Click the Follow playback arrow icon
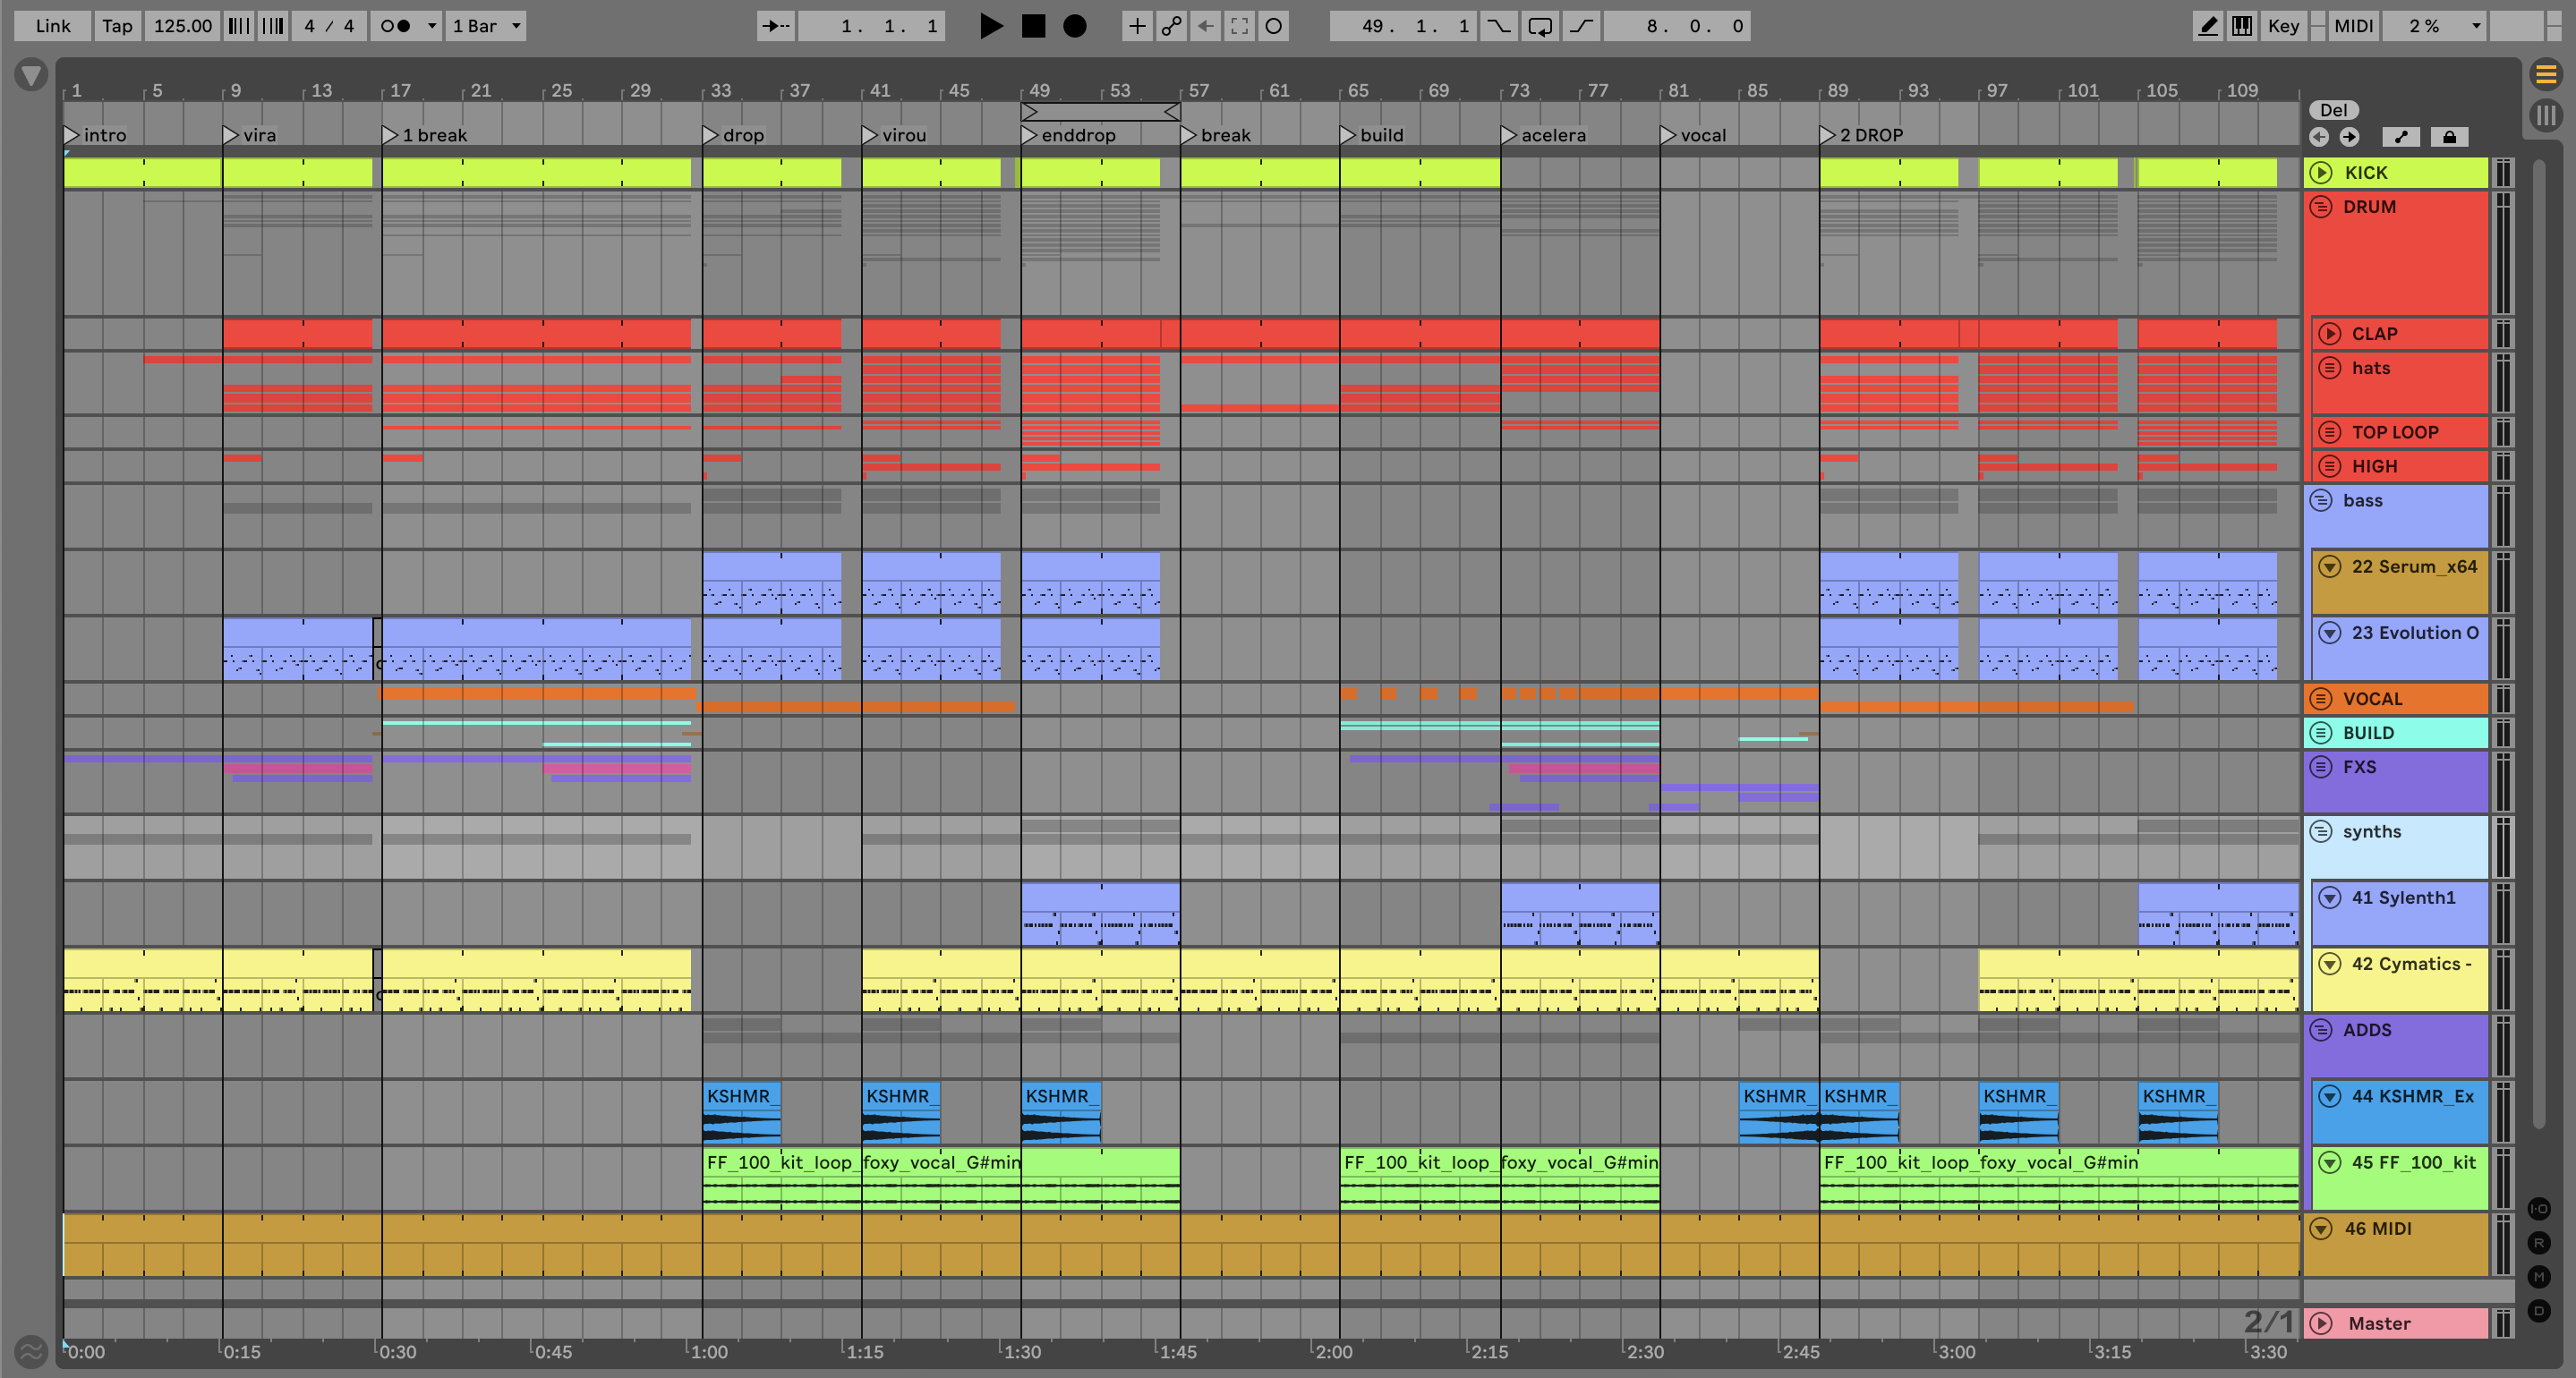Screen dimensions: 2576x1378 coord(775,26)
